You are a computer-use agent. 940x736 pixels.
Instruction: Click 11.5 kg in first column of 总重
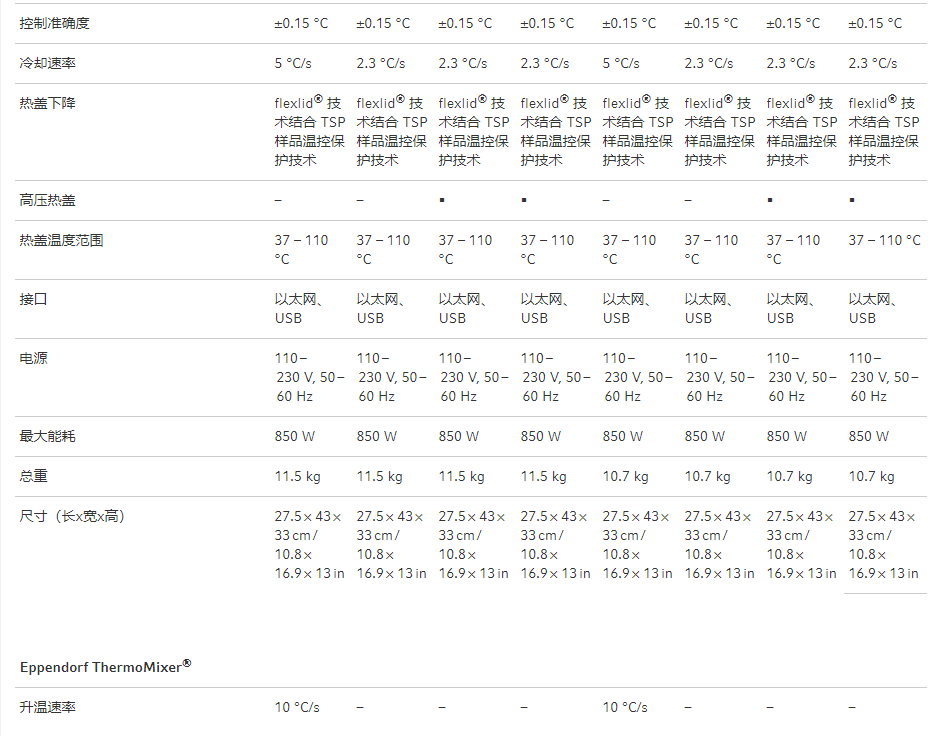tap(297, 476)
